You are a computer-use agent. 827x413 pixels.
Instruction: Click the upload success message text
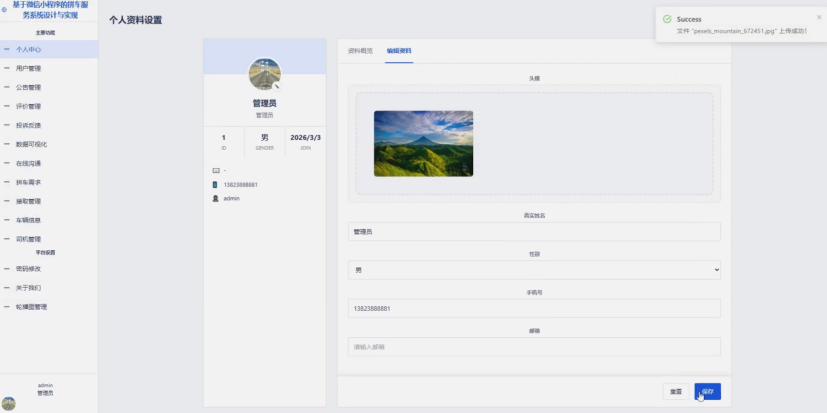742,31
